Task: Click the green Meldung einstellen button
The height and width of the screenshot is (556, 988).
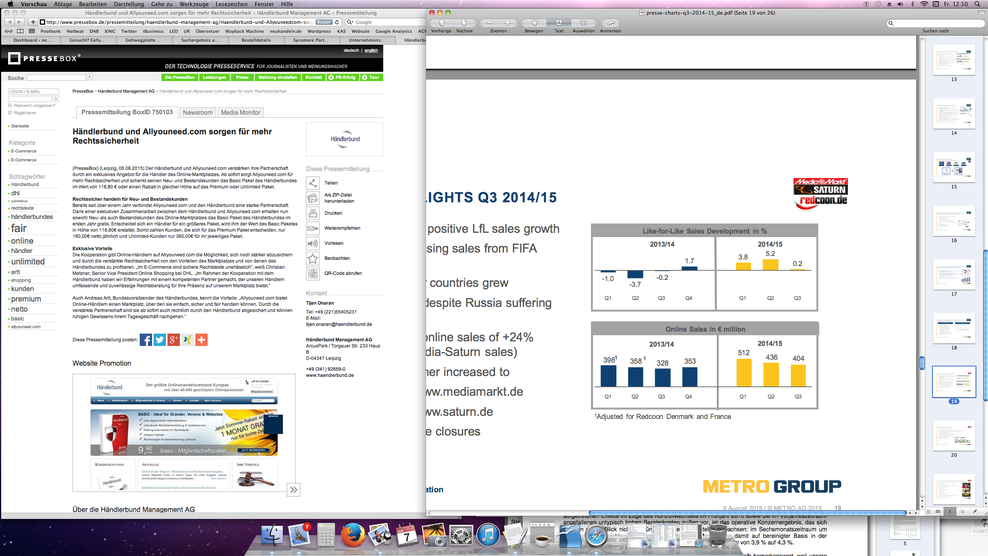Action: point(277,78)
